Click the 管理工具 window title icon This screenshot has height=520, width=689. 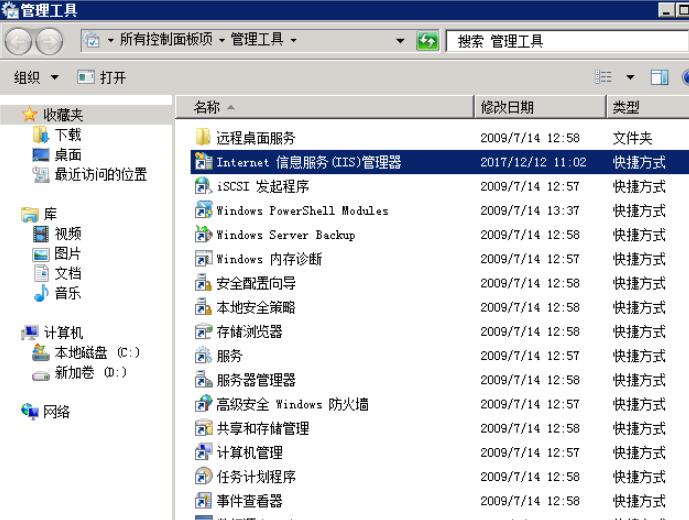[10, 9]
